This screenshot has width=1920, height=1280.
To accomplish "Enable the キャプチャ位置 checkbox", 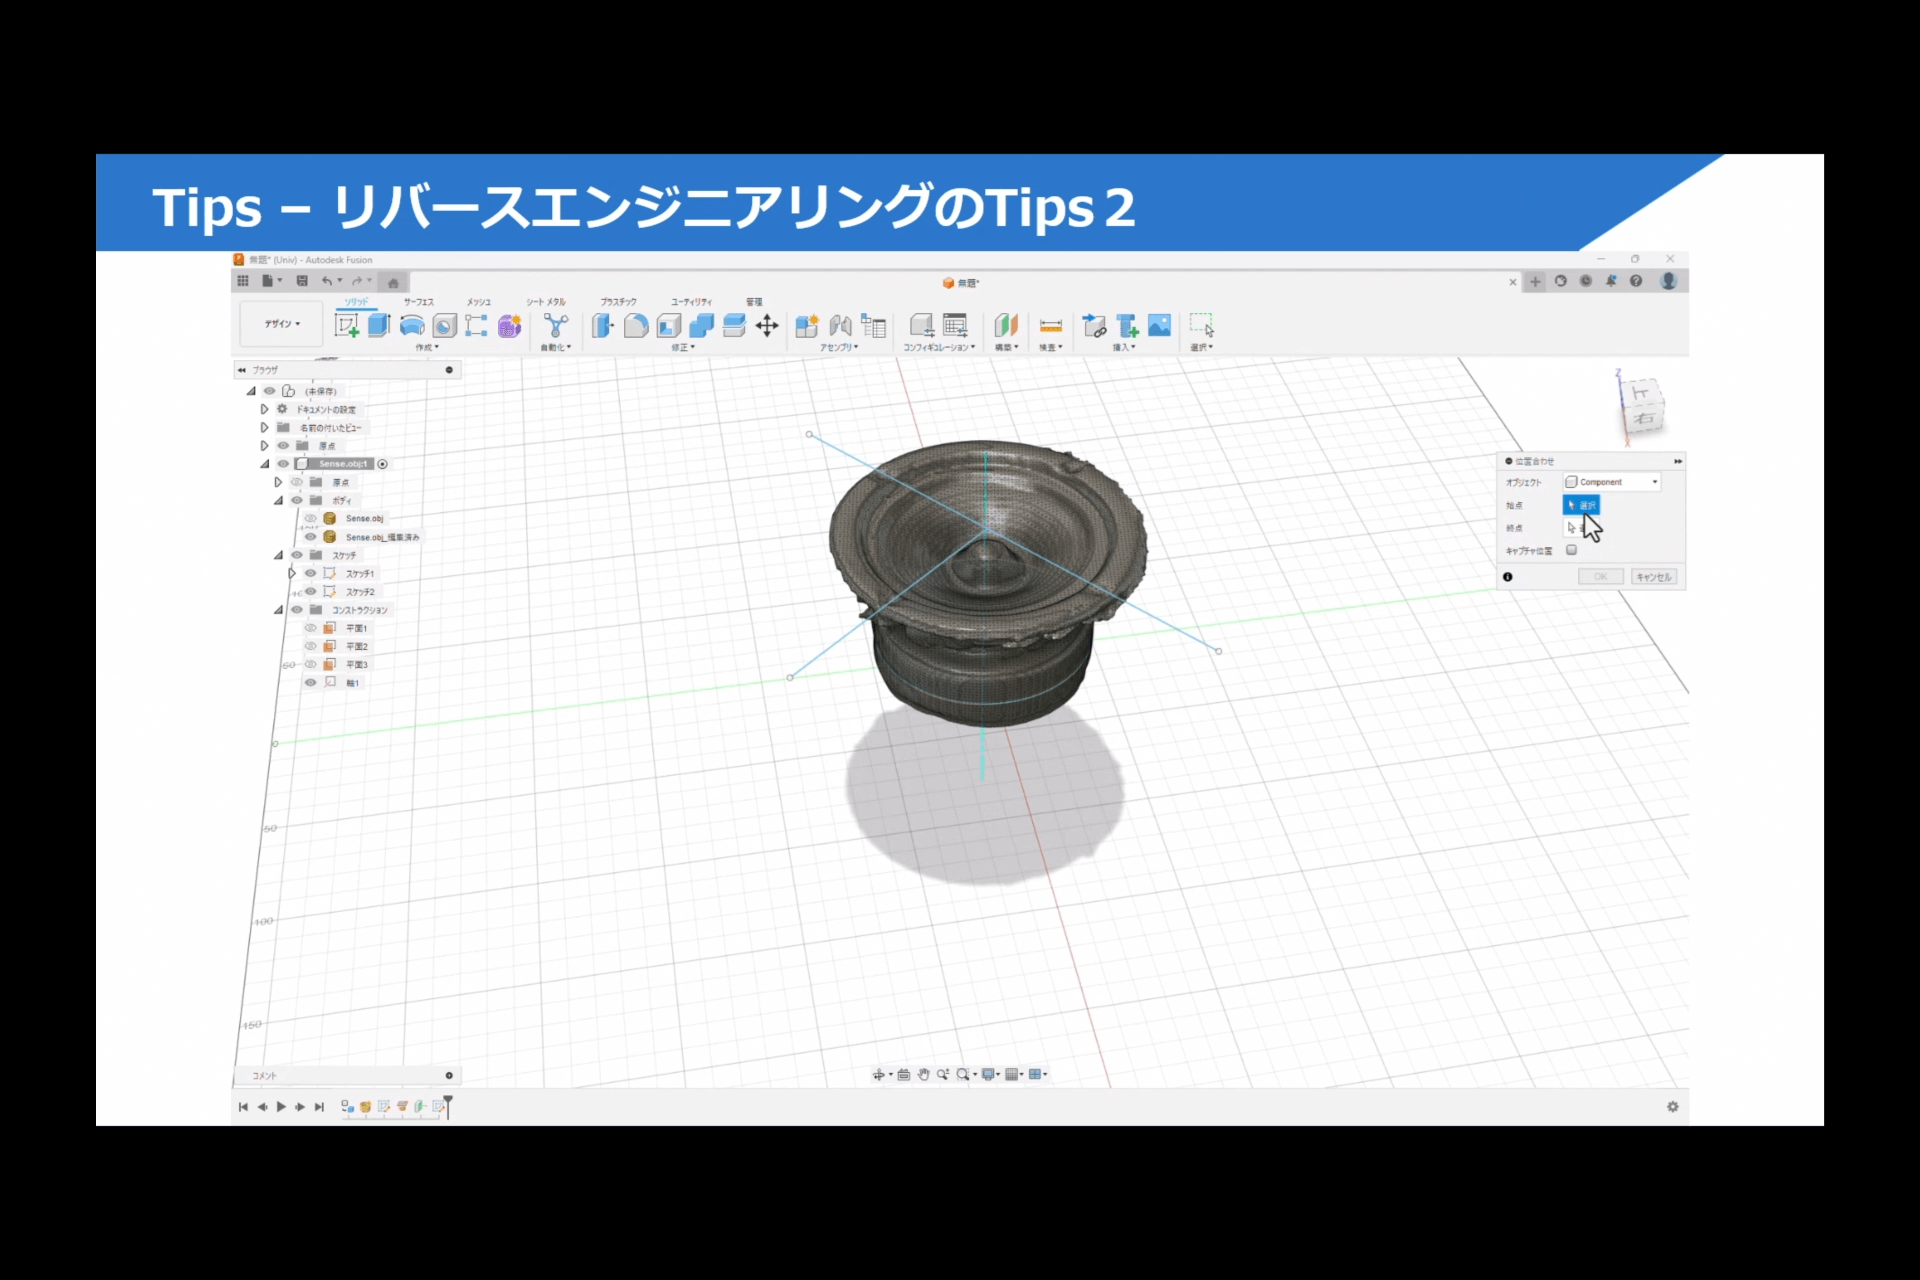I will [x=1571, y=550].
